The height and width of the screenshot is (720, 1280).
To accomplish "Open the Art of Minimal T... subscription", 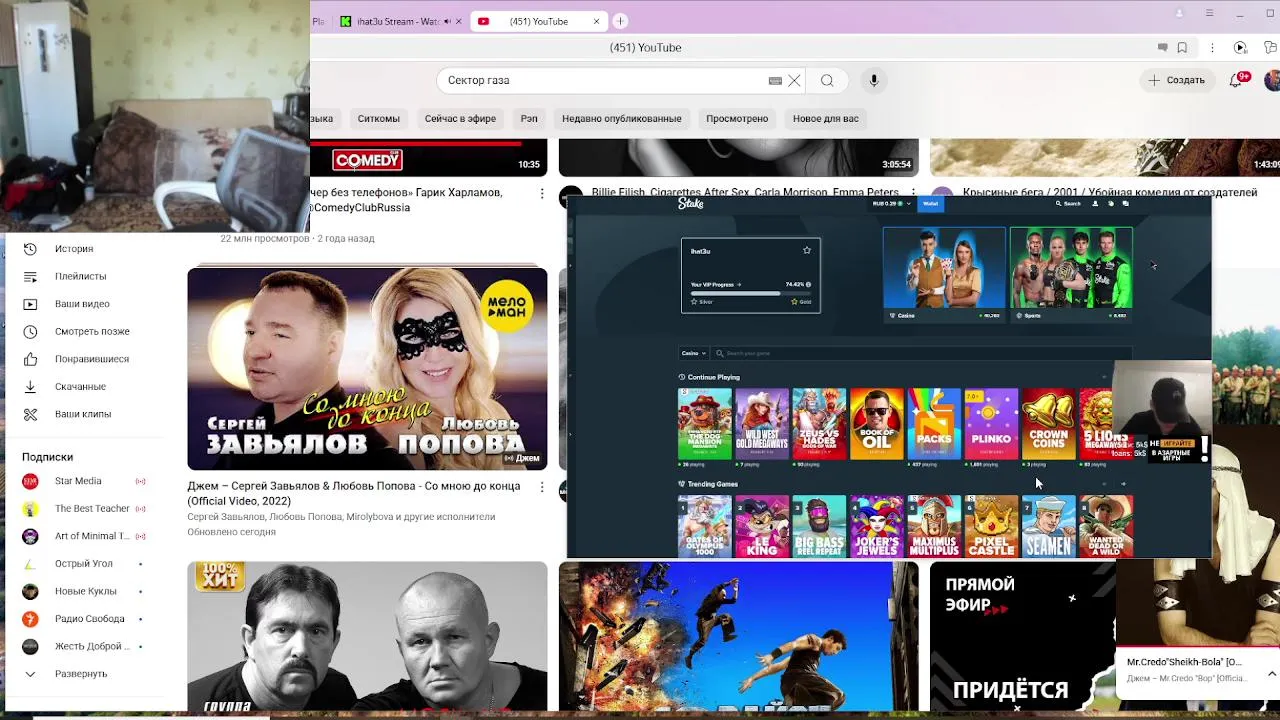I will coord(92,536).
